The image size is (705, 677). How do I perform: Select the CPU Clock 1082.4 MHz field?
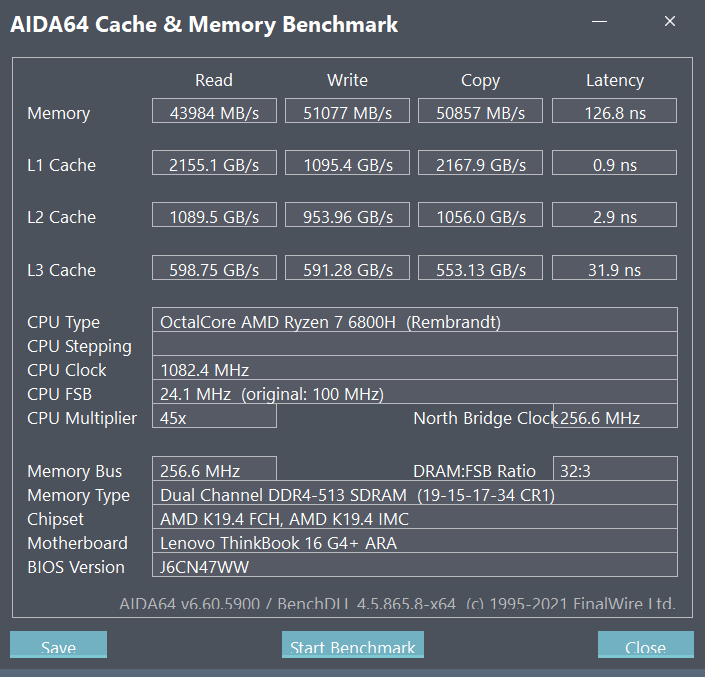coord(415,368)
